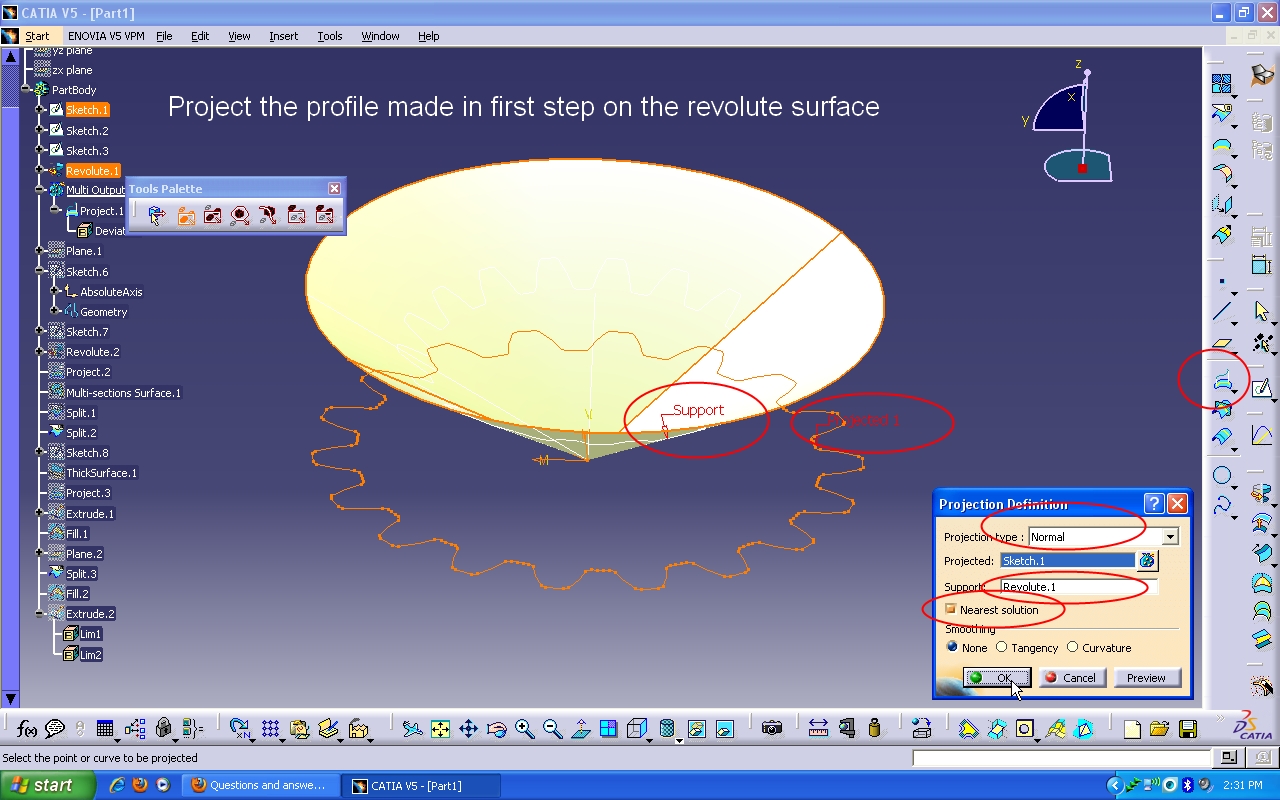Select the Line tool in right toolbar
This screenshot has height=800, width=1280.
tap(1222, 312)
